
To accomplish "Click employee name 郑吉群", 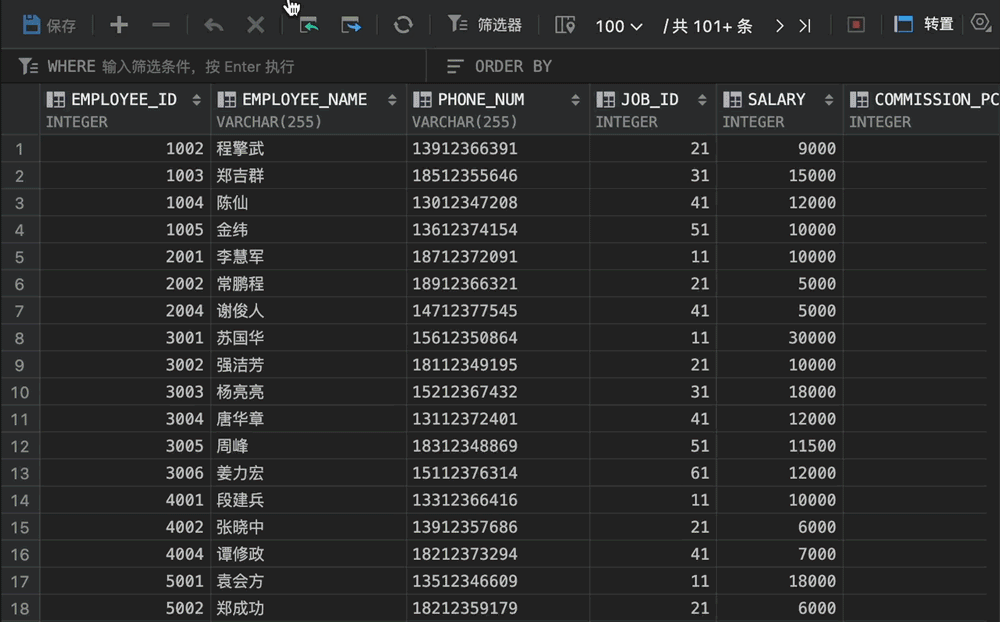I will pos(240,175).
